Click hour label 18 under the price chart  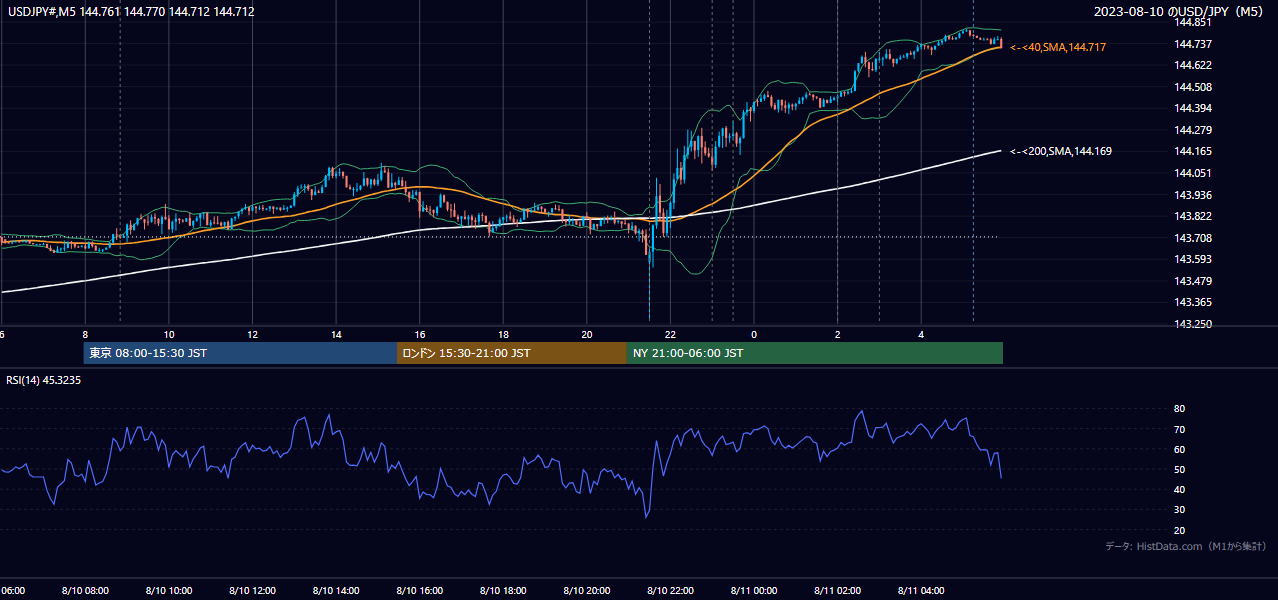click(x=504, y=335)
